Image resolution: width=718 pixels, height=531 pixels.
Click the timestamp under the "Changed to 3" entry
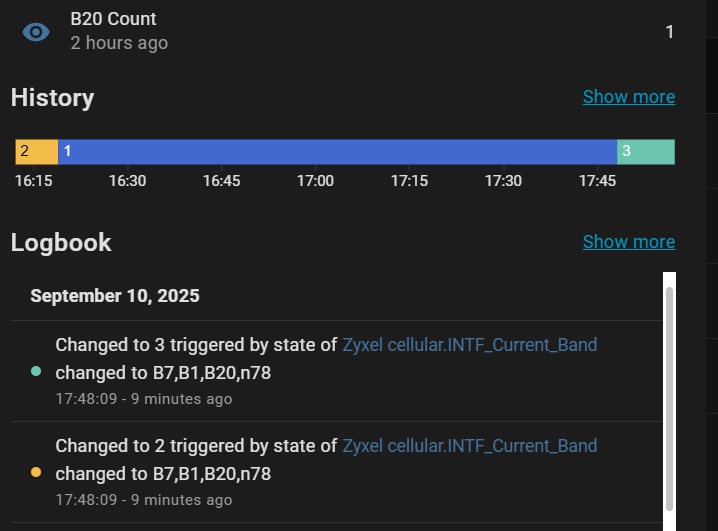coord(143,399)
